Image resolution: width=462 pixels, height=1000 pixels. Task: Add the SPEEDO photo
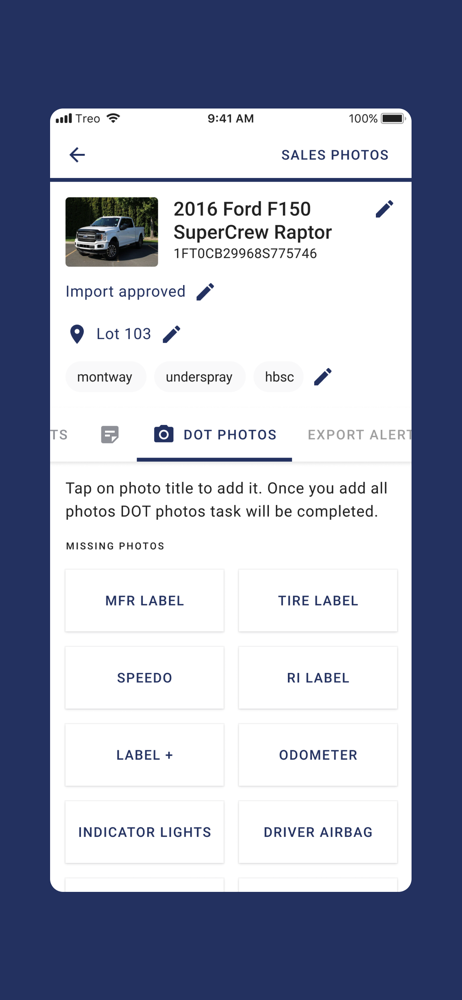[145, 678]
